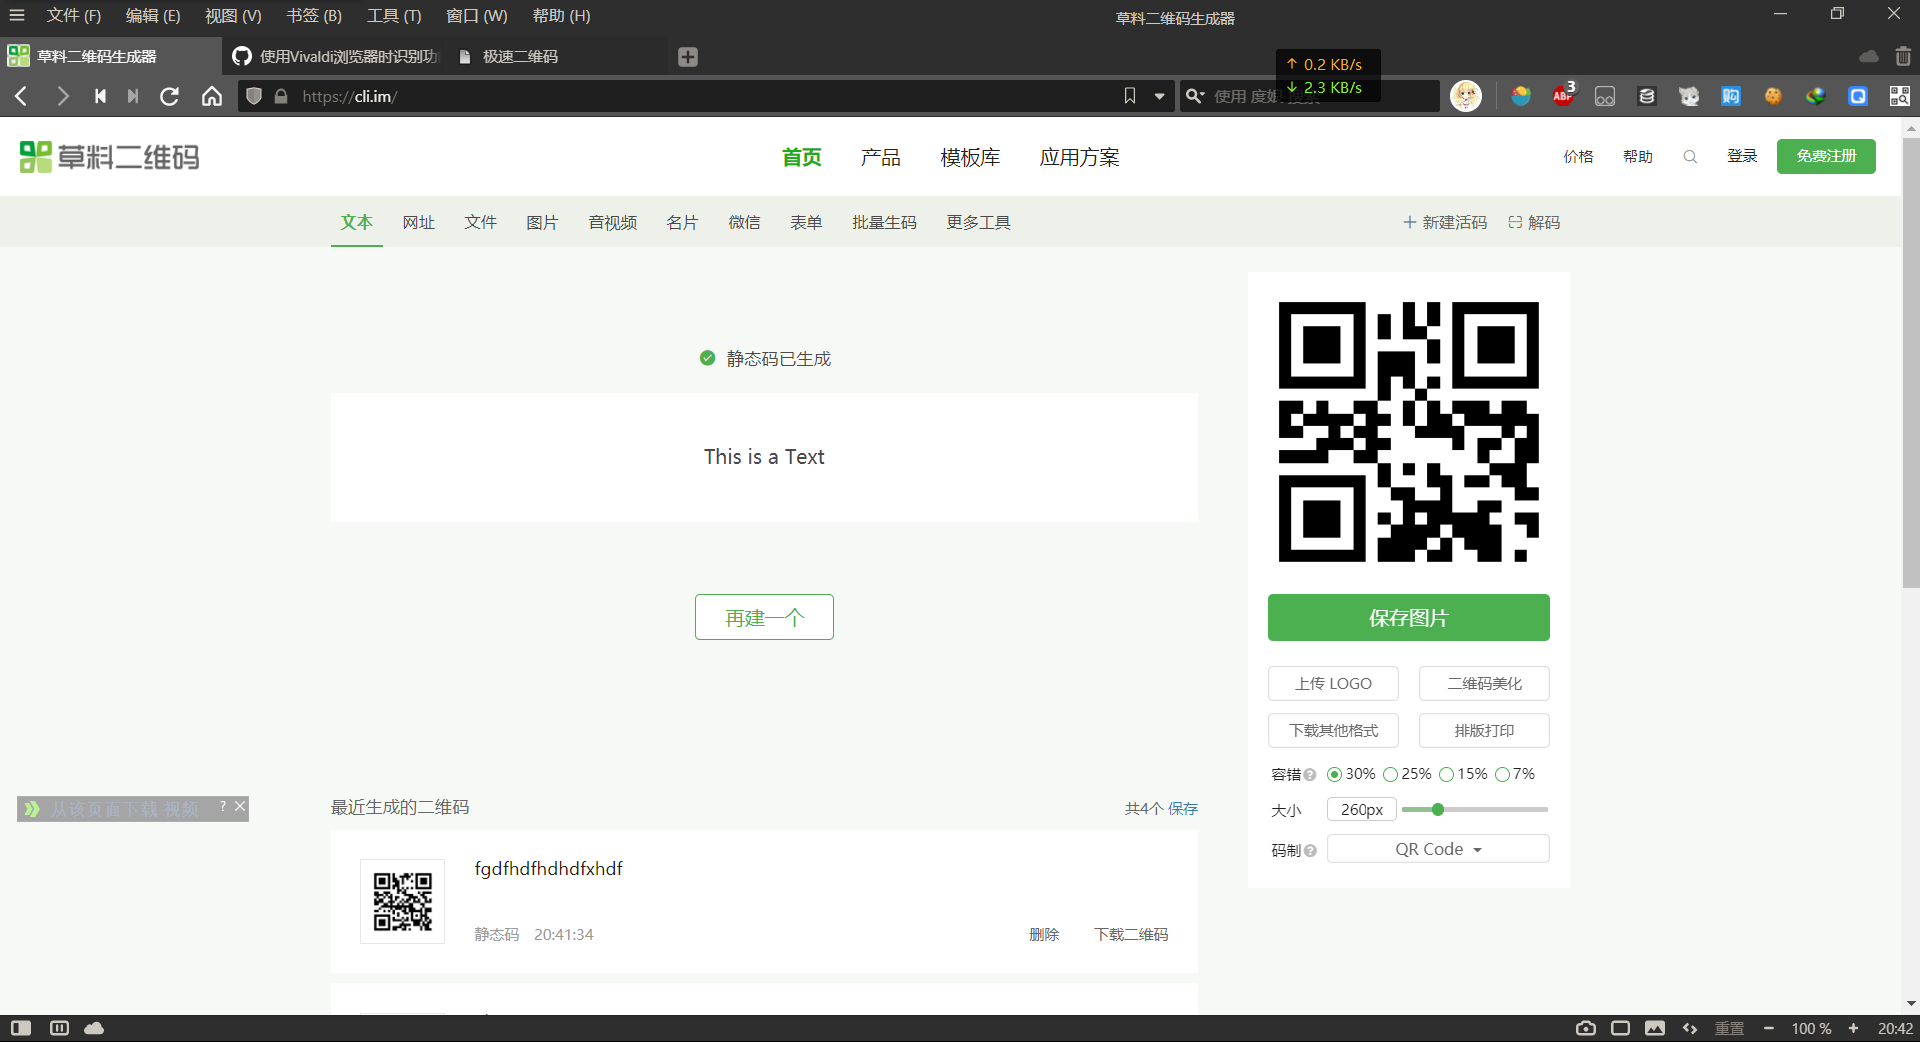
Task: Open the 文件 (F) menu
Action: click(74, 16)
